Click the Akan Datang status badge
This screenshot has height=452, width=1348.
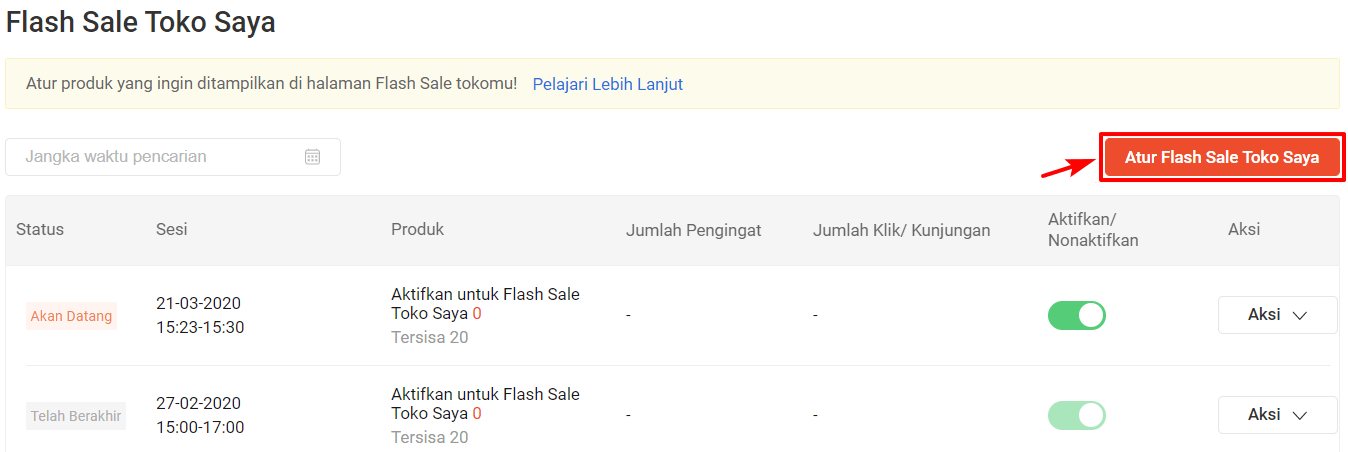tap(71, 316)
